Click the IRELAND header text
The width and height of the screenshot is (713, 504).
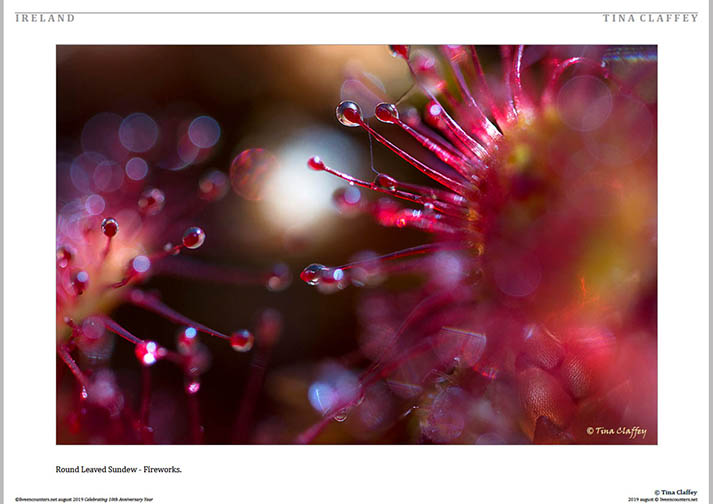click(x=45, y=18)
